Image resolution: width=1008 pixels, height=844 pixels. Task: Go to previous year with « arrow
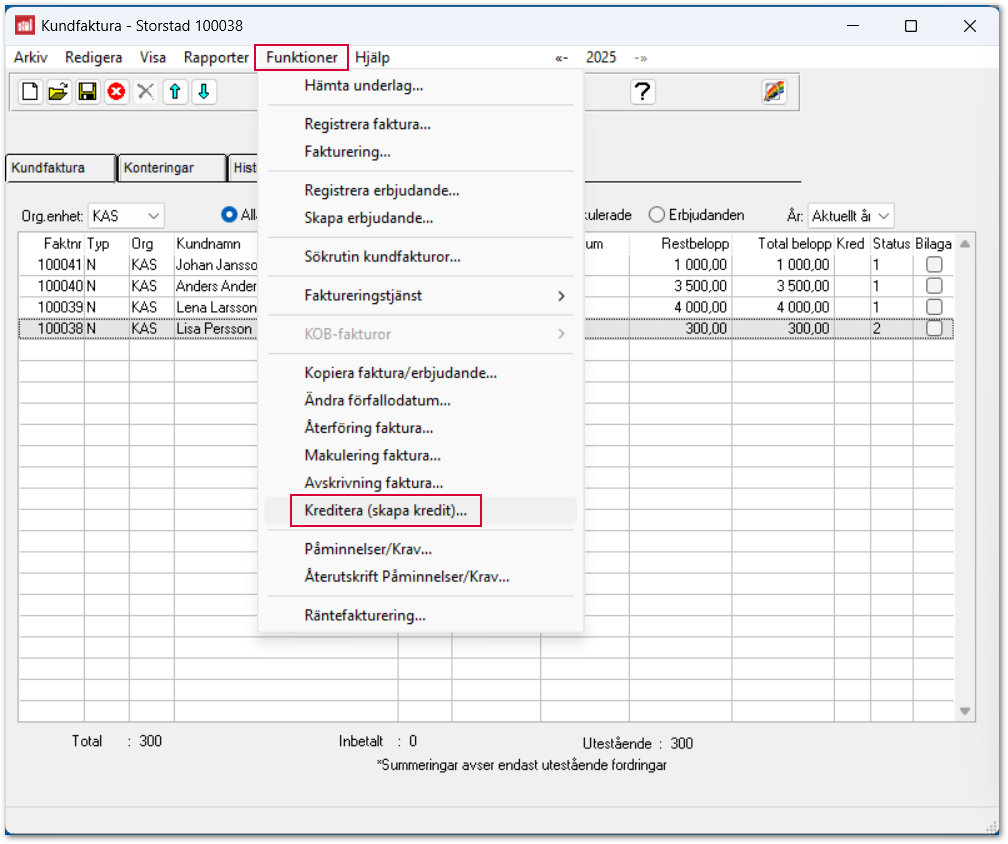(561, 58)
